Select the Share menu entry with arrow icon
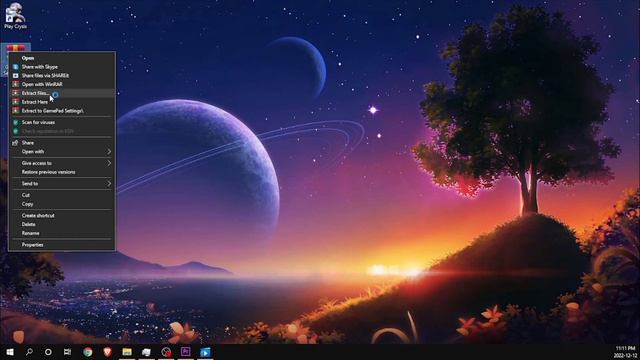 [62, 143]
